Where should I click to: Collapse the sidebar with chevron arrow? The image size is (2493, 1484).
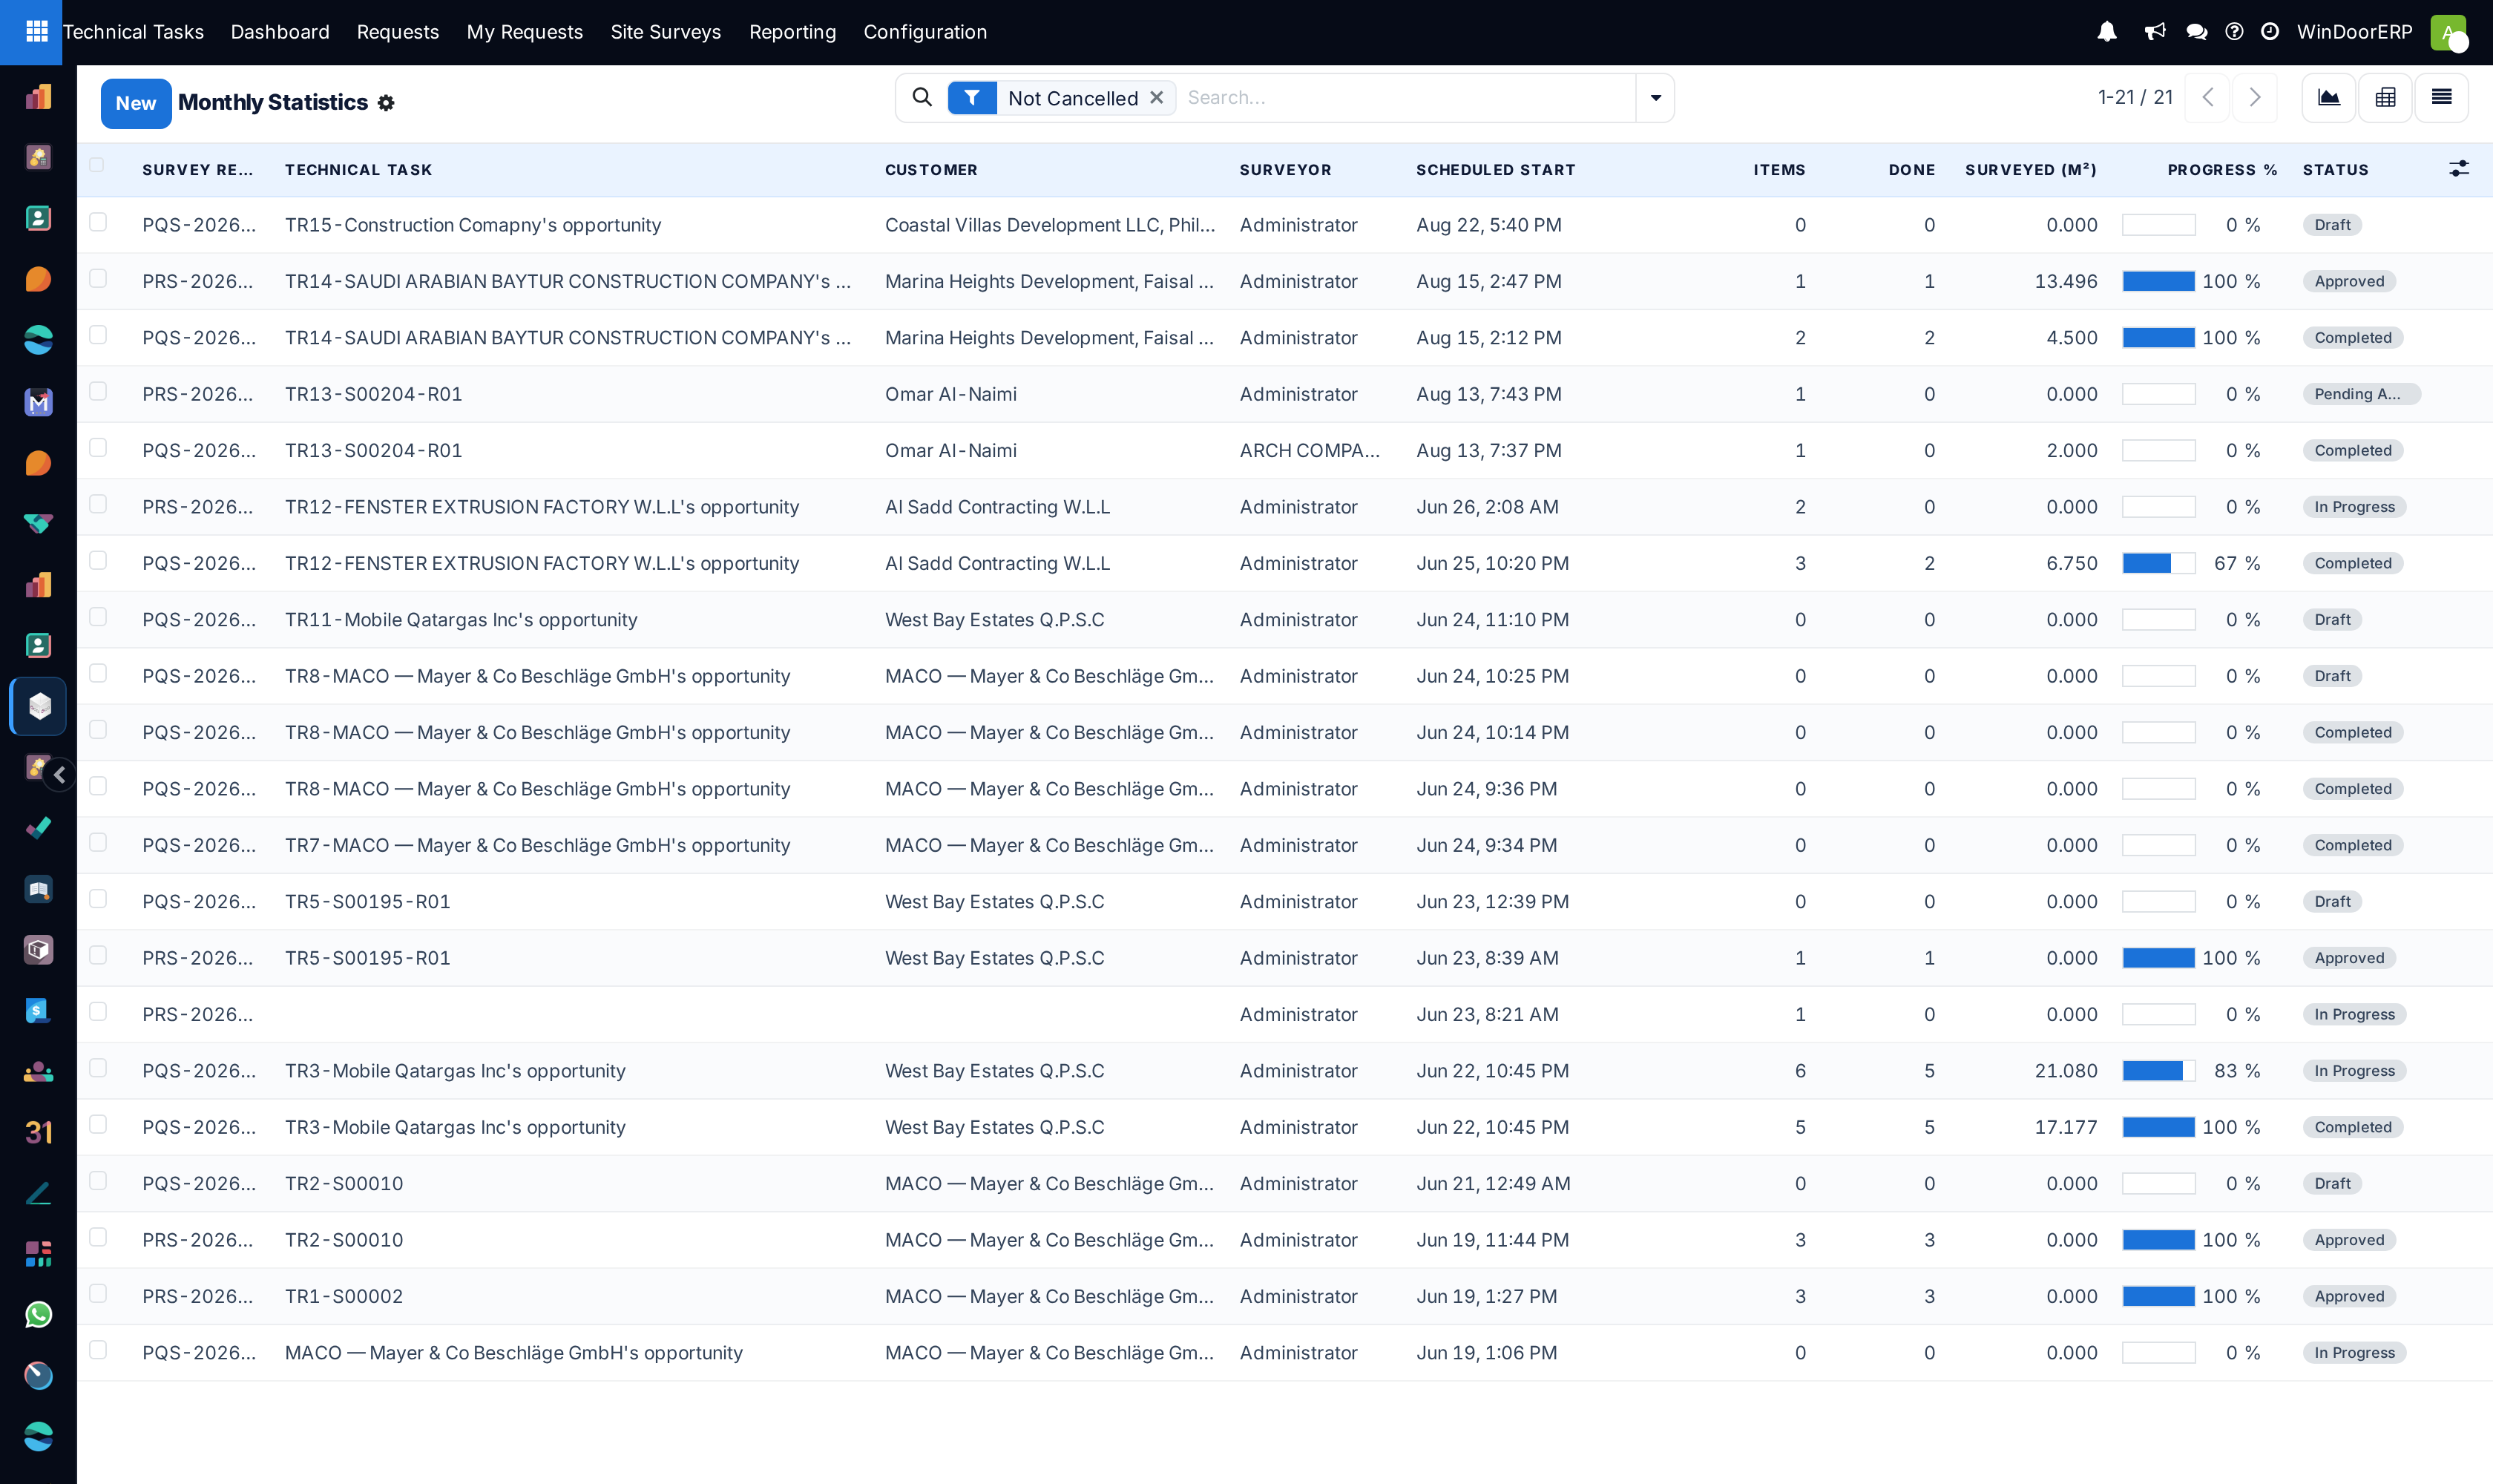coord(60,774)
